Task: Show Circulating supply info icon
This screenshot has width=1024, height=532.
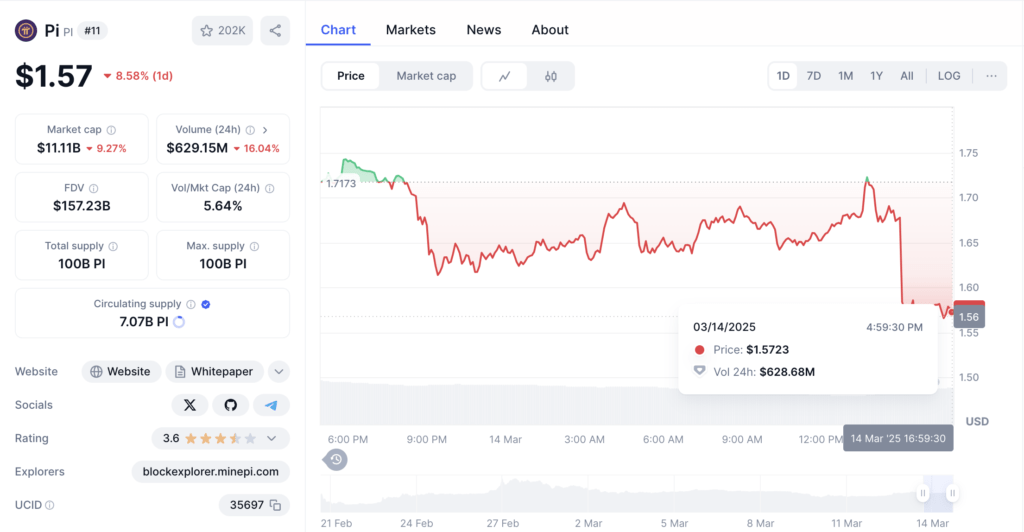Action: tap(191, 304)
